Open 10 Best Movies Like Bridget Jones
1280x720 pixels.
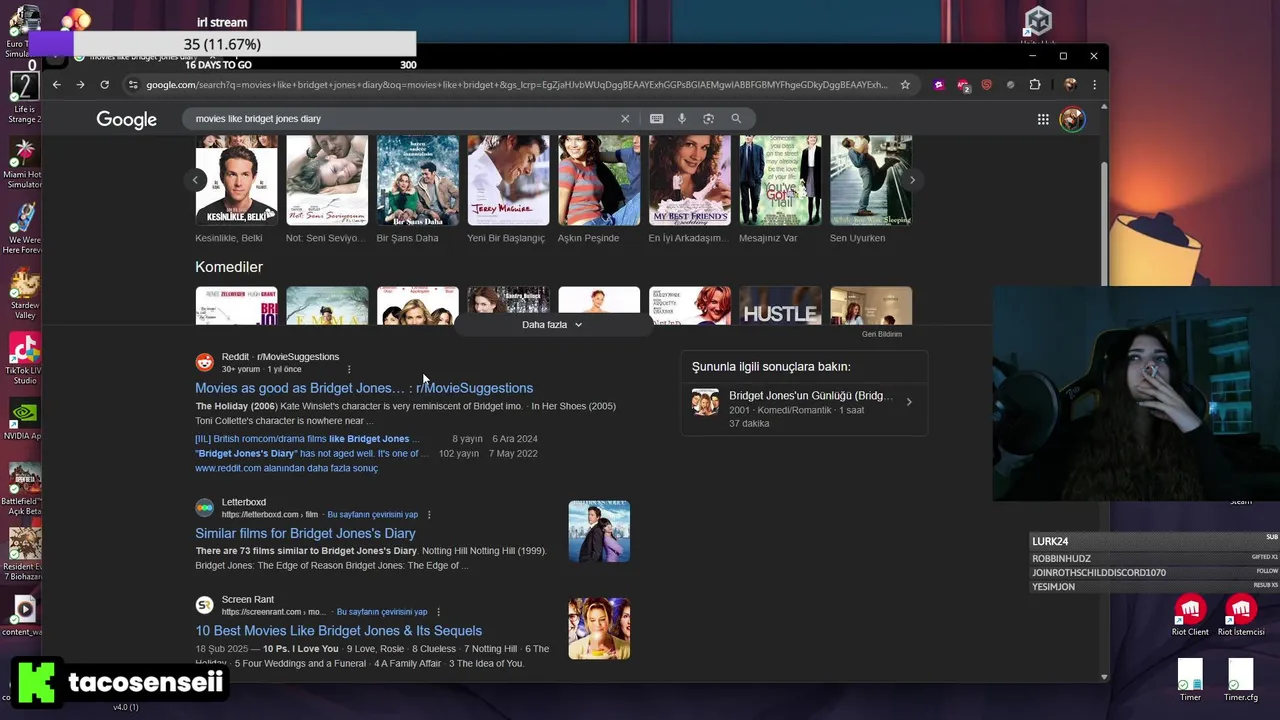338,630
